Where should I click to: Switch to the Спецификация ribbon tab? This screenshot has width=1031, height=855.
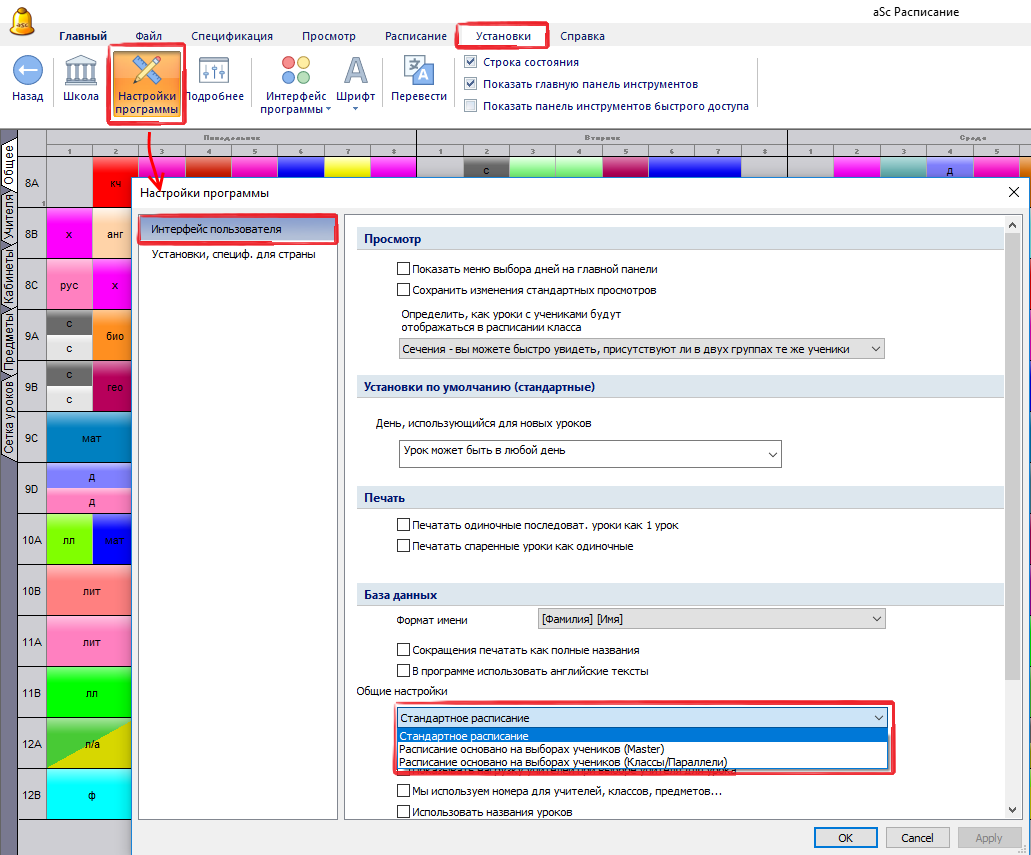[231, 36]
